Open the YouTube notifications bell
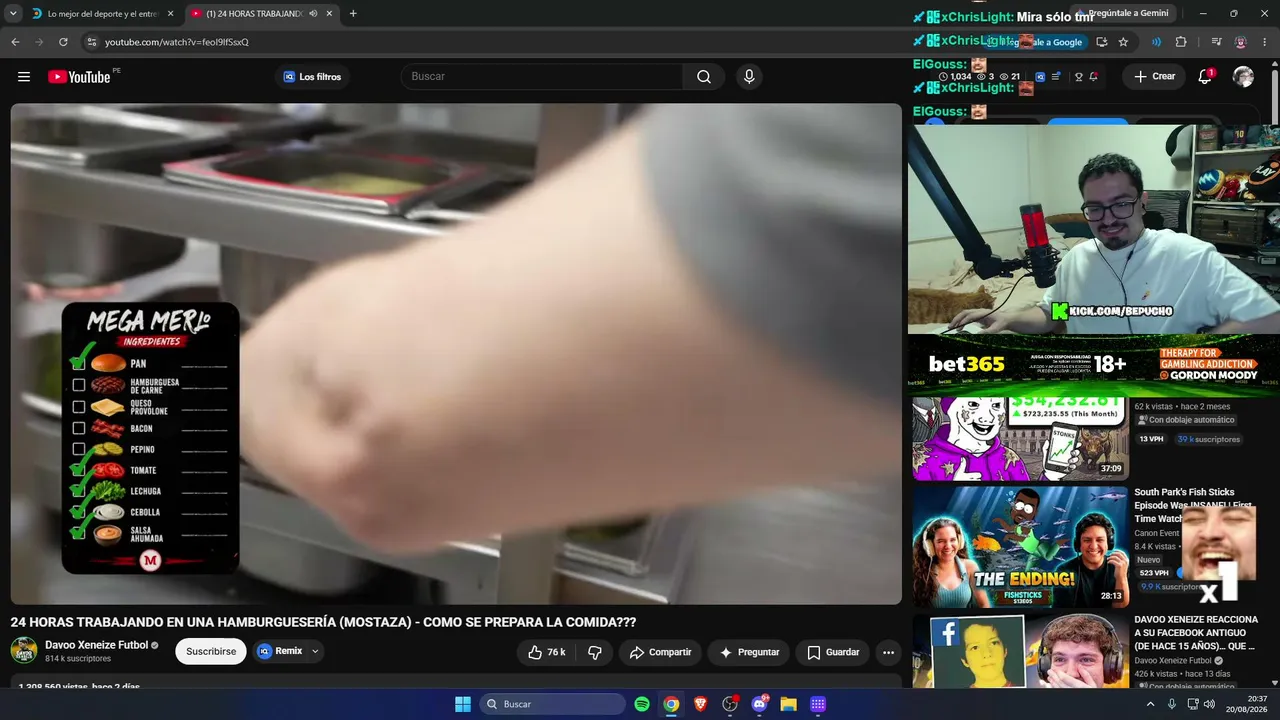The width and height of the screenshot is (1280, 720). tap(1205, 77)
